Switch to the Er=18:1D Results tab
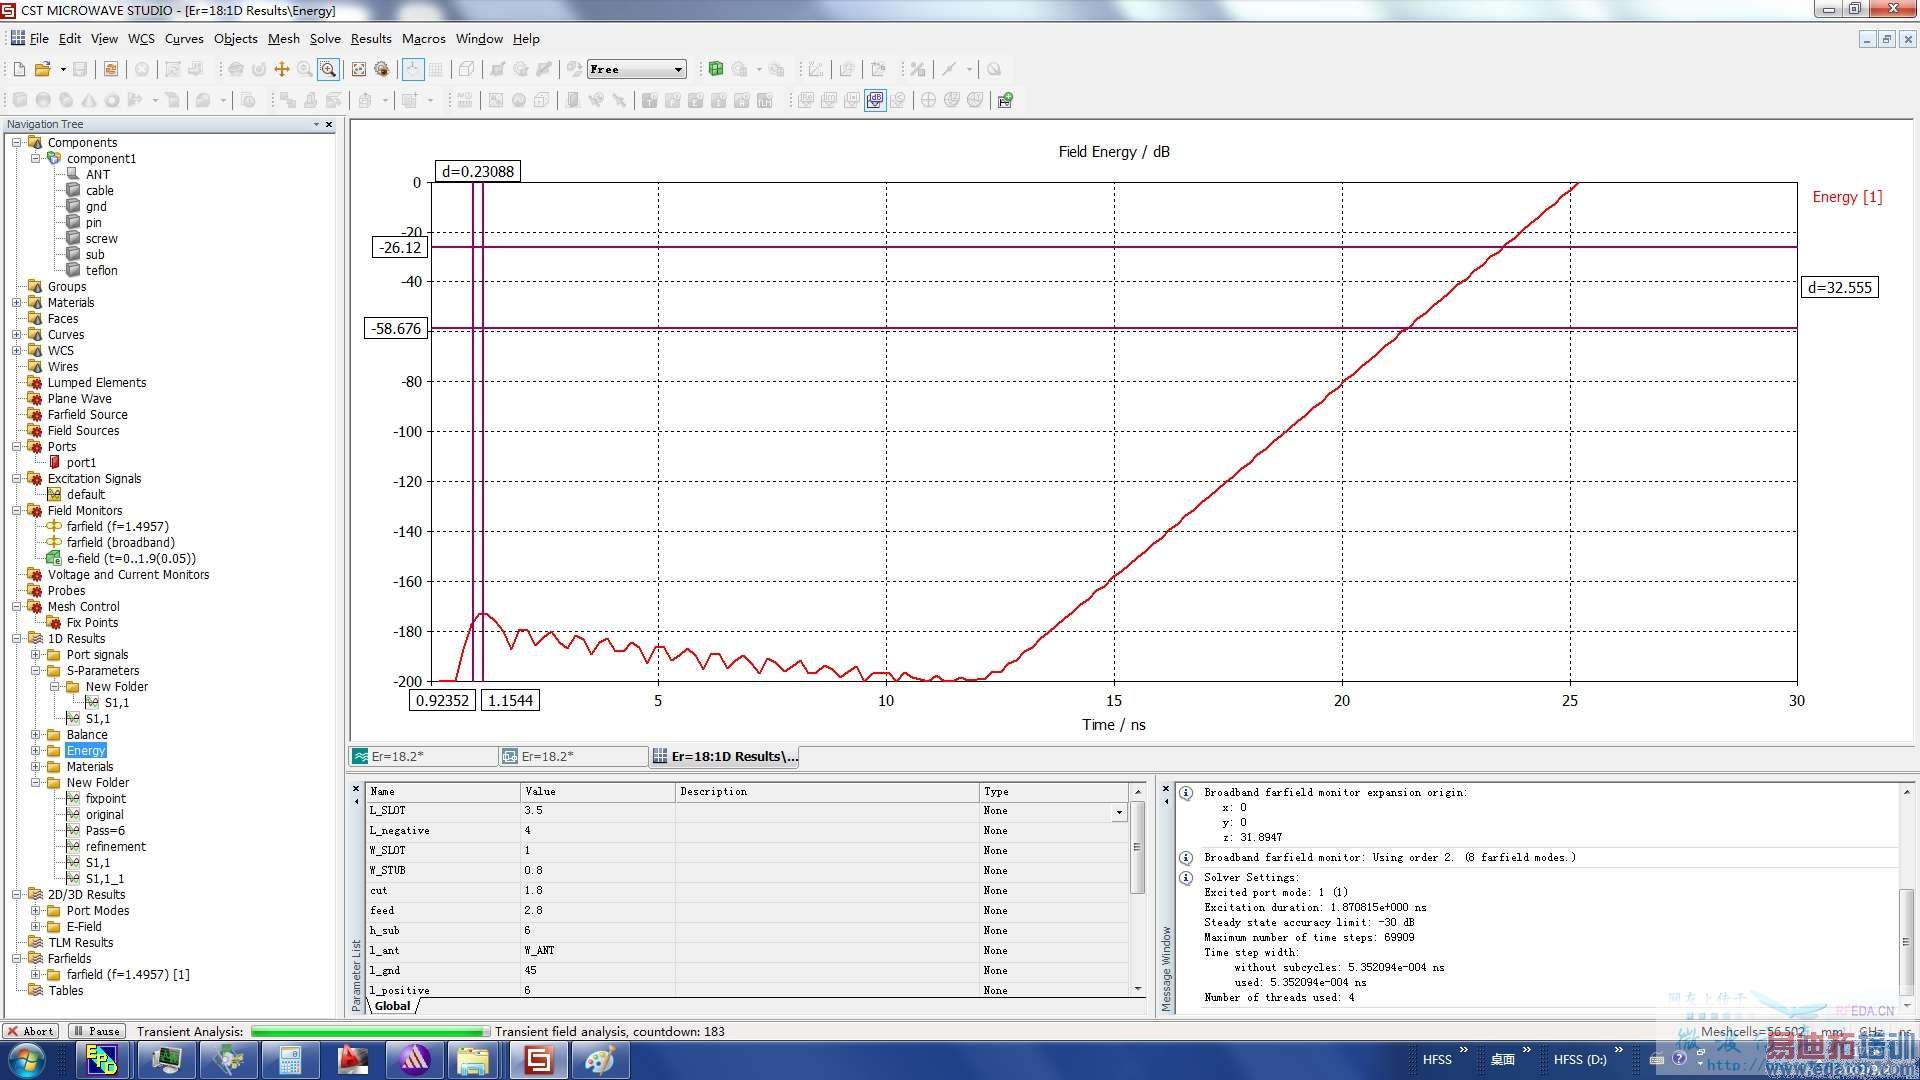1920x1080 pixels. click(x=725, y=756)
